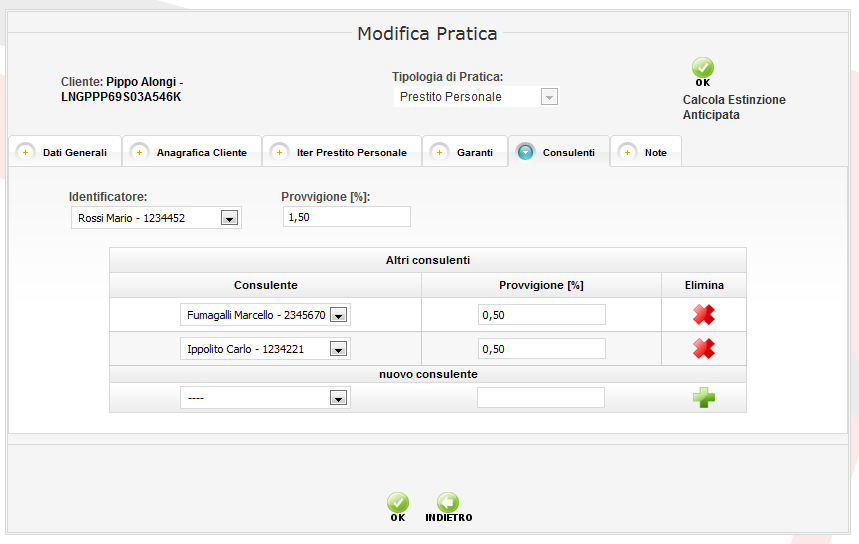Viewport: 859px width, 544px height.
Task: Click the green OK icon near Tipologia
Action: point(702,68)
